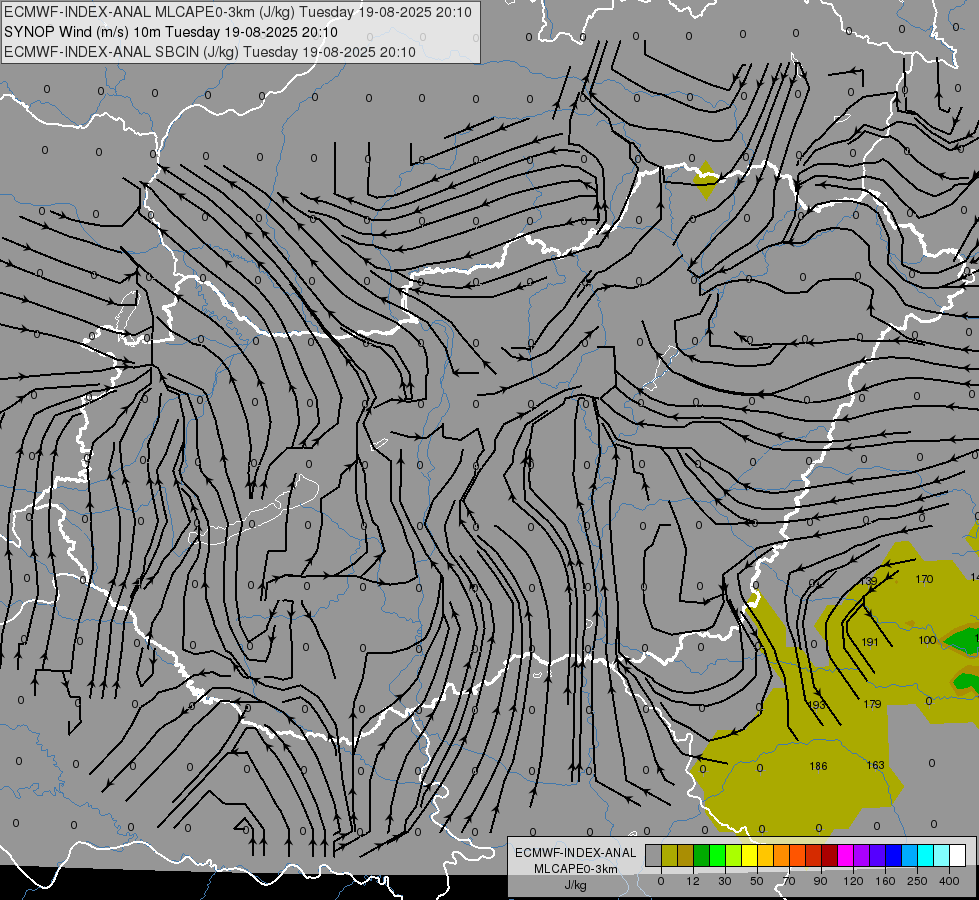Click the legend tick label 30
The width and height of the screenshot is (979, 900).
[x=725, y=881]
